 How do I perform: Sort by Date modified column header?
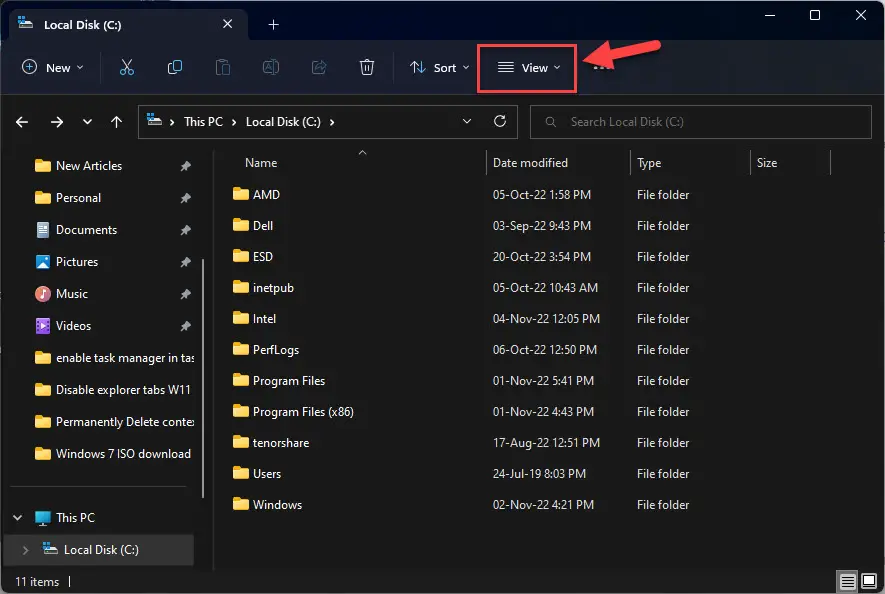[x=530, y=163]
